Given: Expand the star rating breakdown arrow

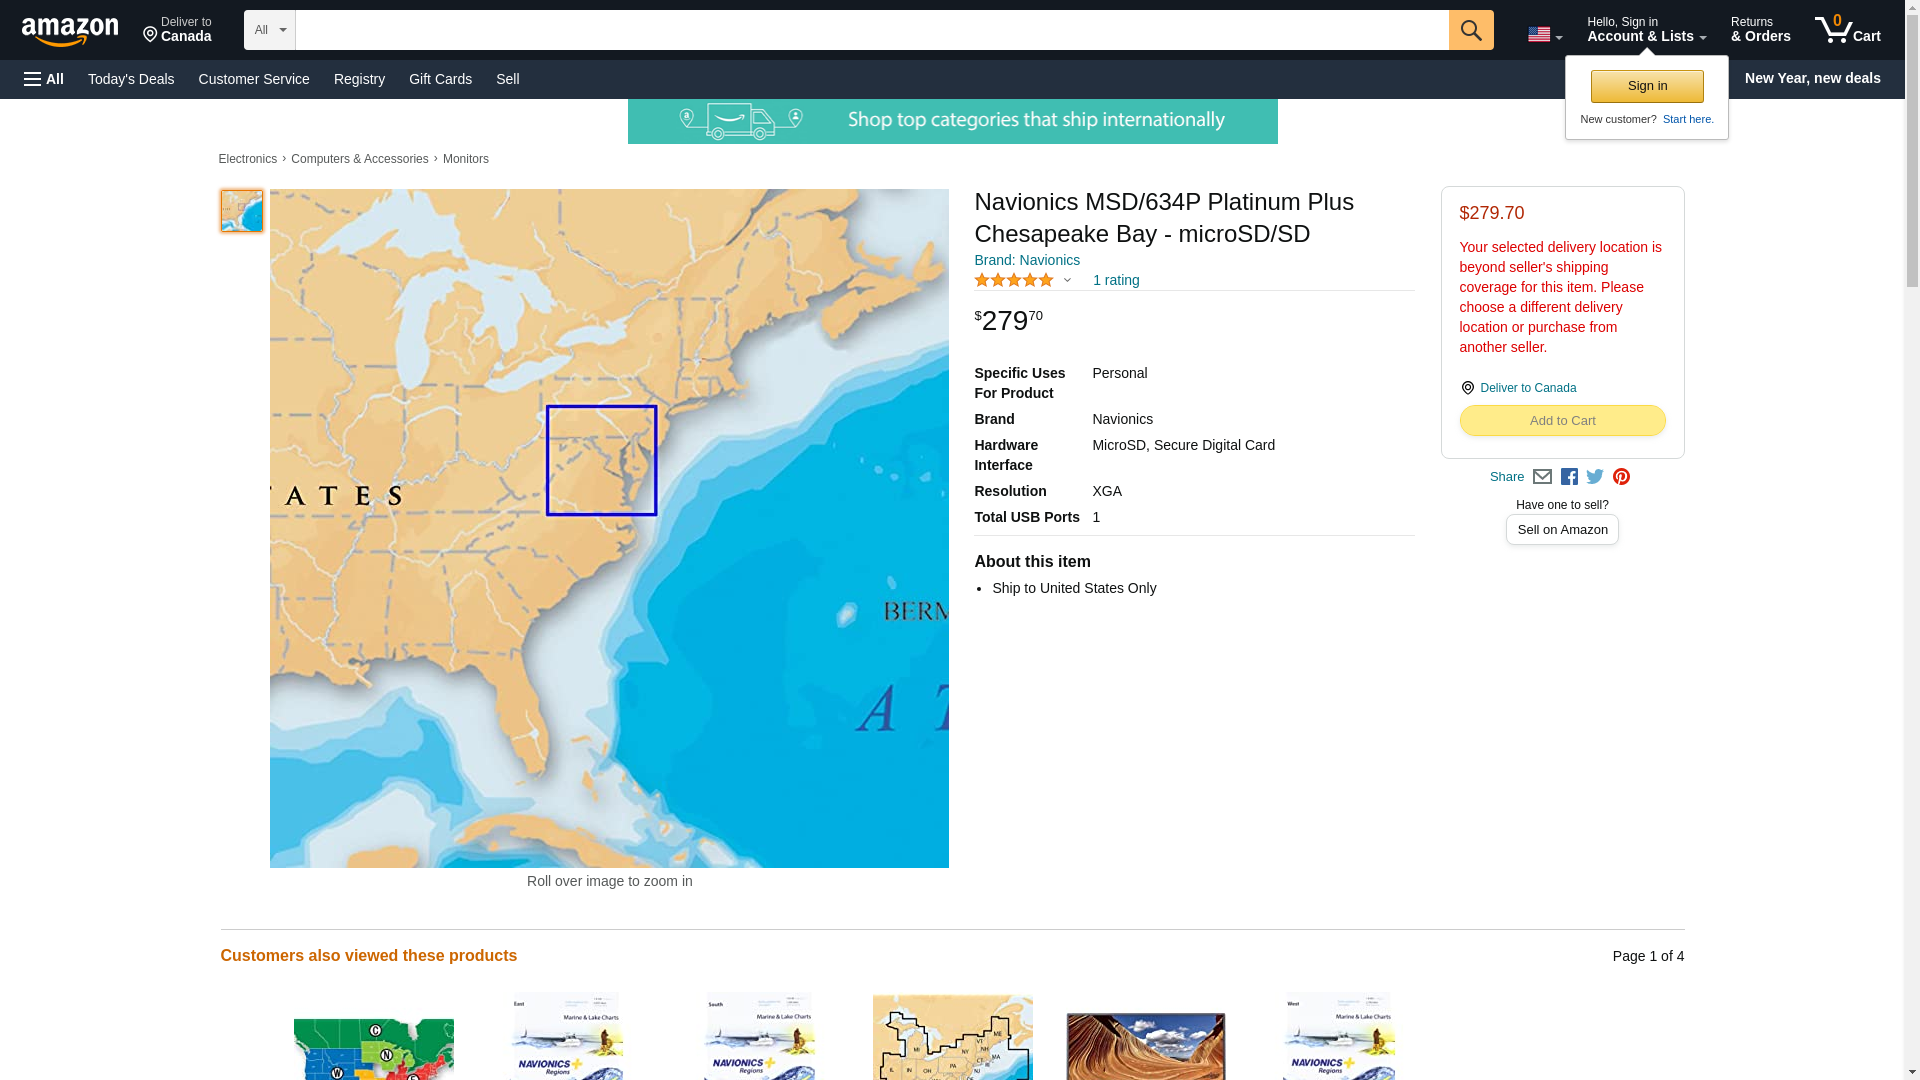Looking at the screenshot, I should 1067,281.
